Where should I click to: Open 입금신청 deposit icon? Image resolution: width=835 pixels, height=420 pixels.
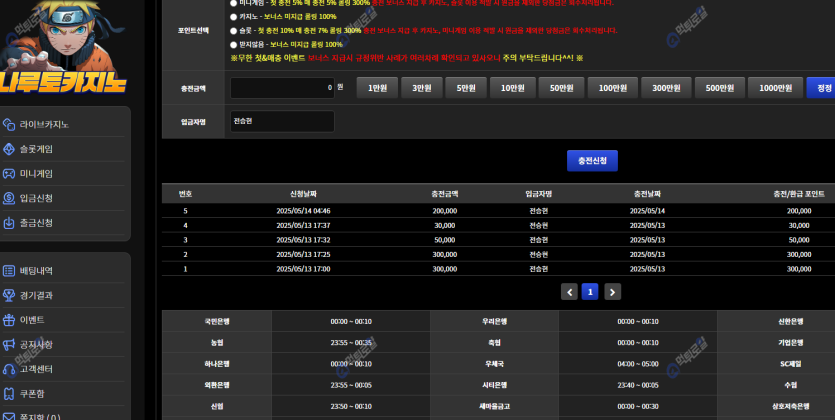point(9,198)
